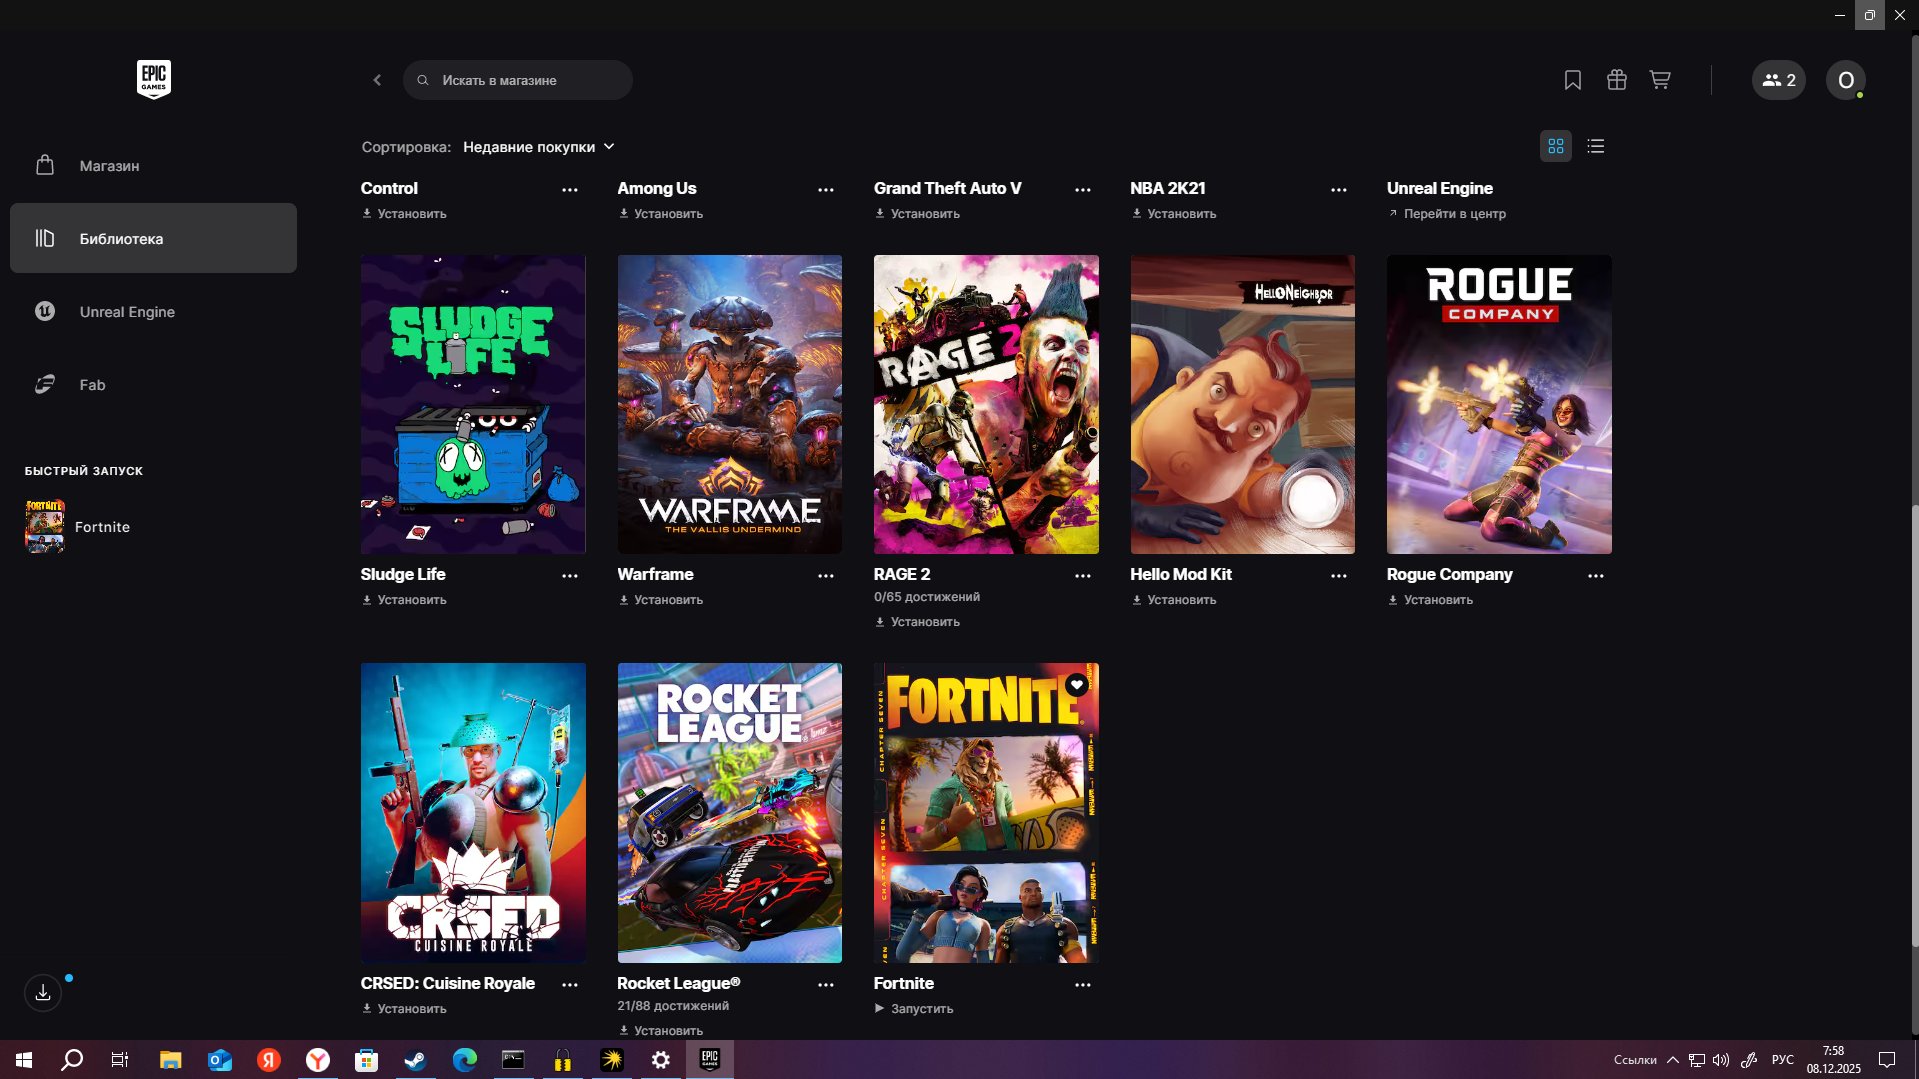Open the options menu on Rogue Company

[x=1596, y=576]
